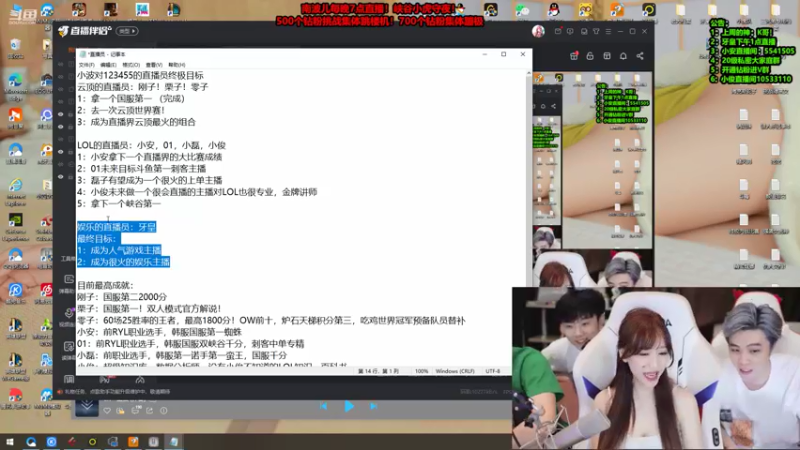800x450 pixels.
Task: Open the Internet Explorer desktop icon
Action: [x=15, y=191]
